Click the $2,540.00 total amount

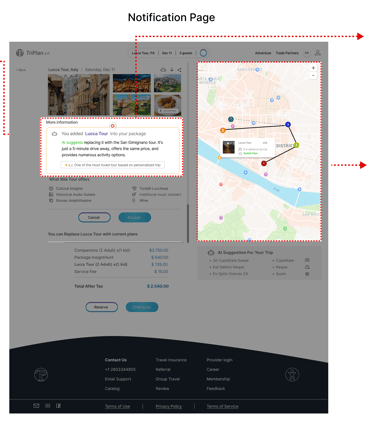pos(158,286)
